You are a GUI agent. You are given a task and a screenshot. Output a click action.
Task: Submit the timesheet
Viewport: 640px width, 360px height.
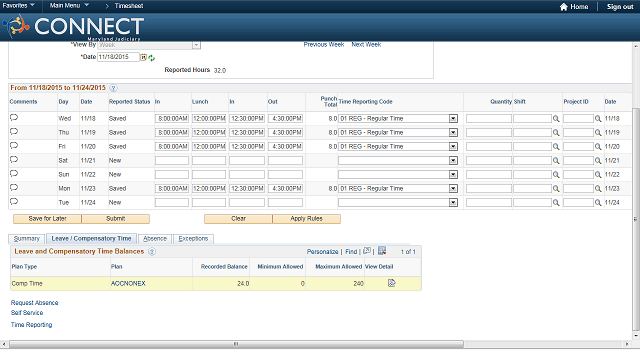click(x=116, y=219)
